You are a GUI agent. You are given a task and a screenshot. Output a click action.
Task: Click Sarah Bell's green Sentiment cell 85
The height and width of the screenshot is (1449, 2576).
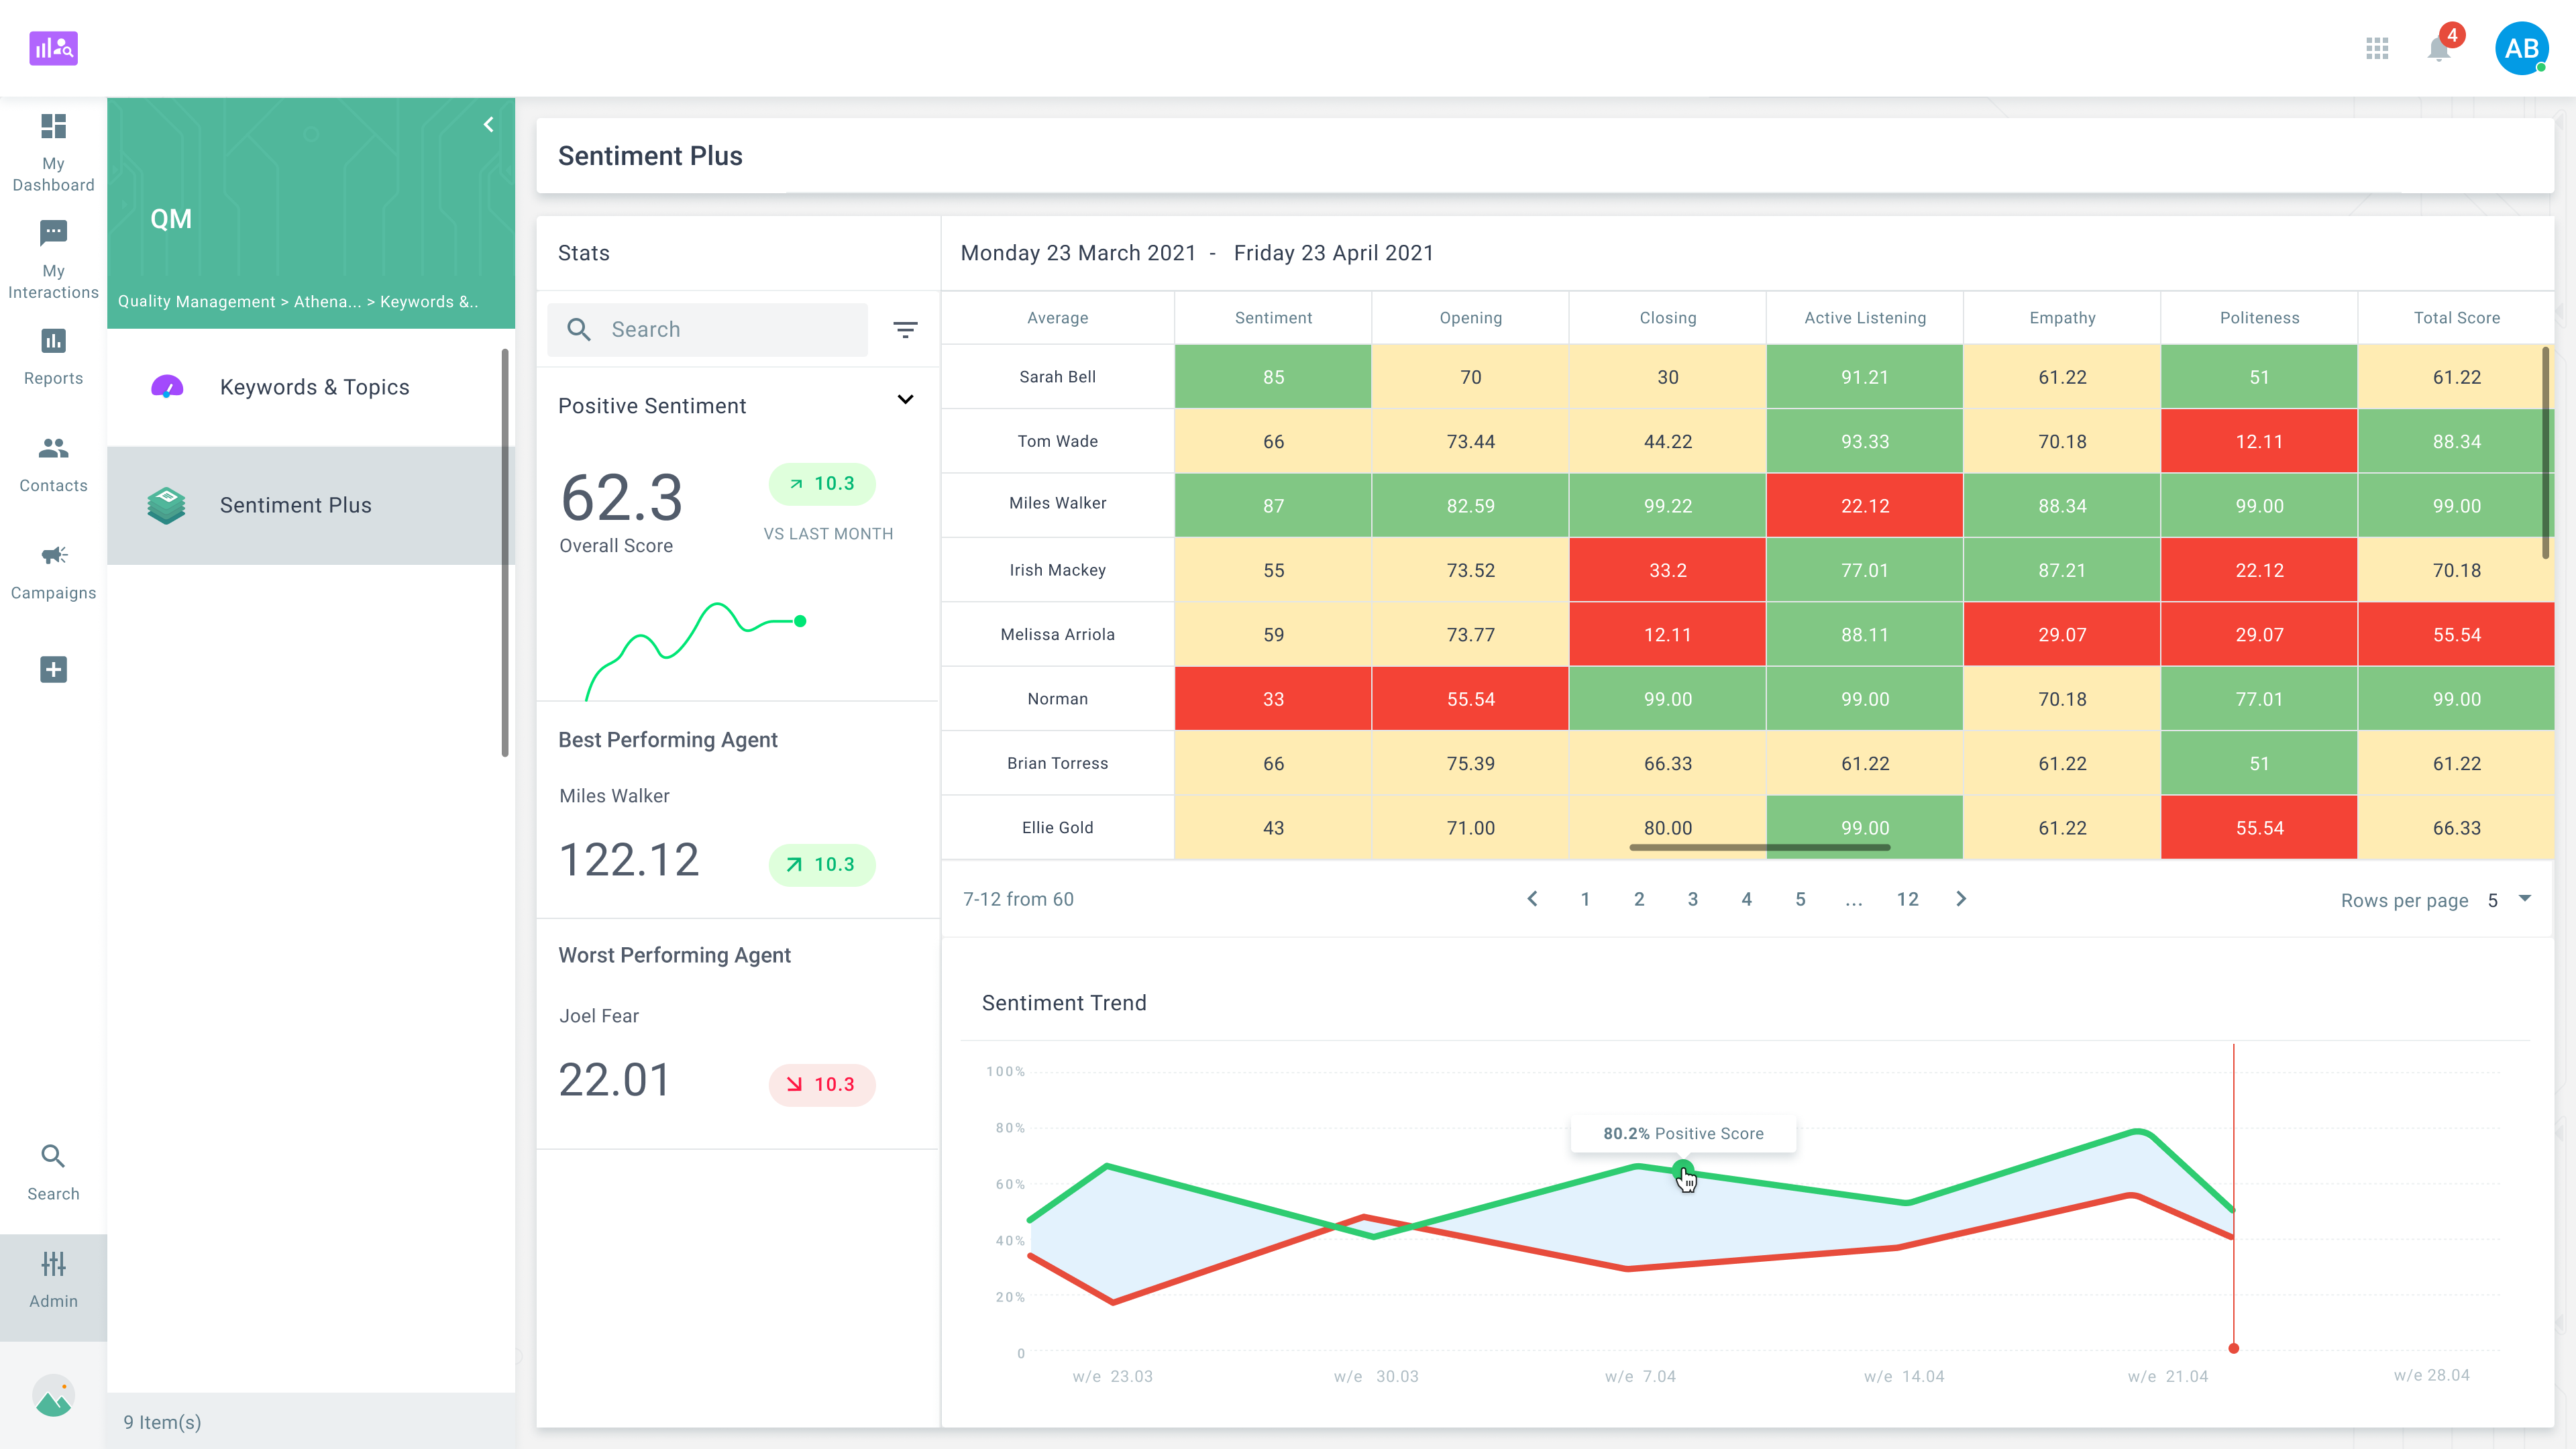[x=1273, y=377]
